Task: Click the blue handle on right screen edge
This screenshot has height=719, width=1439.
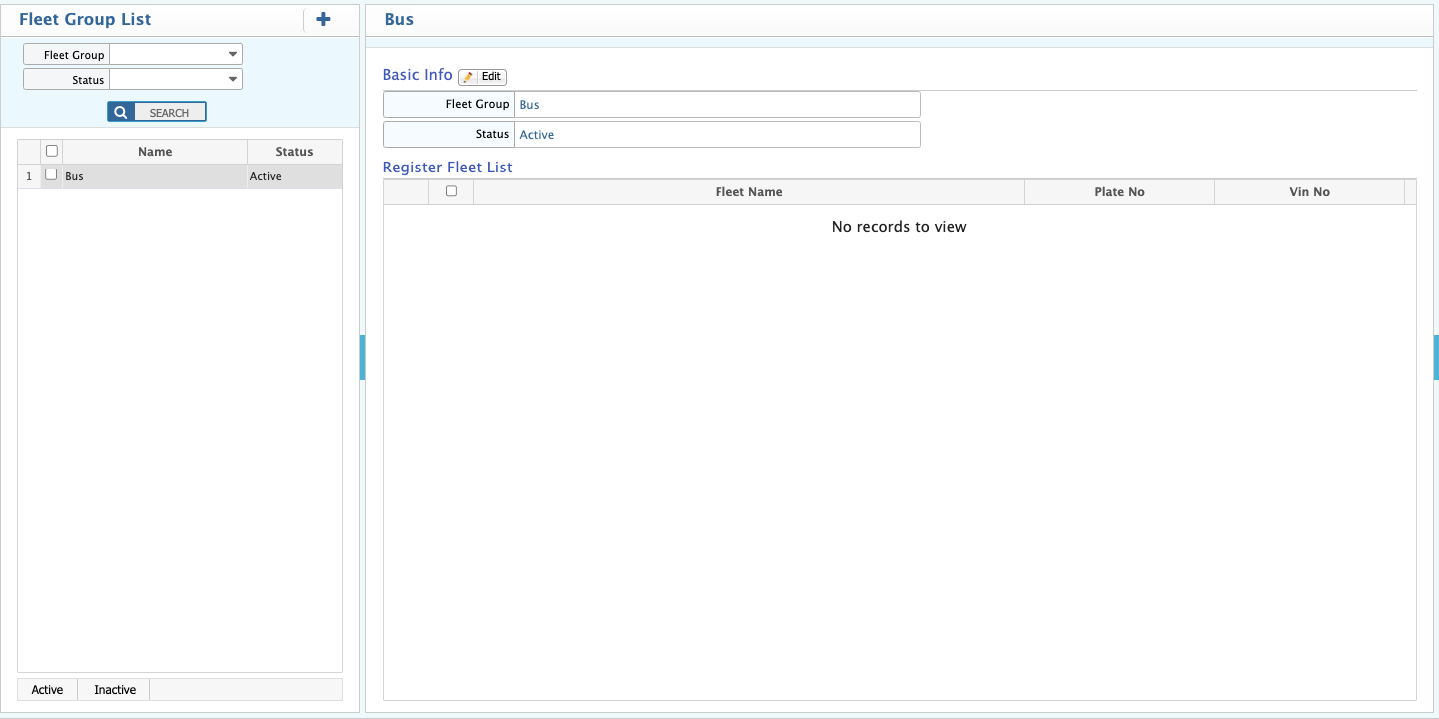Action: point(1435,357)
